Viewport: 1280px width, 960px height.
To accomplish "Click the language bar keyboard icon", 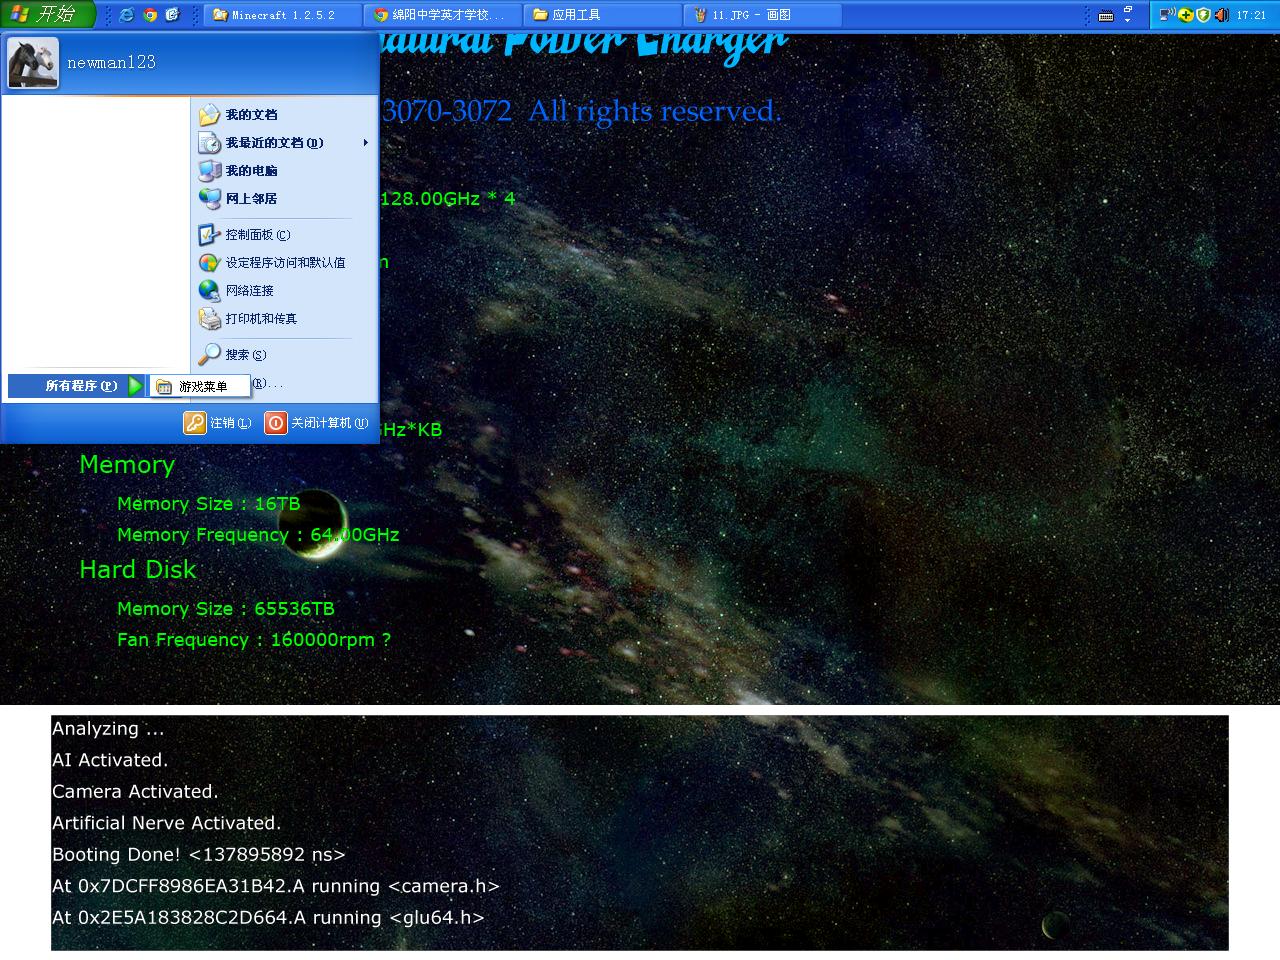I will [1106, 15].
